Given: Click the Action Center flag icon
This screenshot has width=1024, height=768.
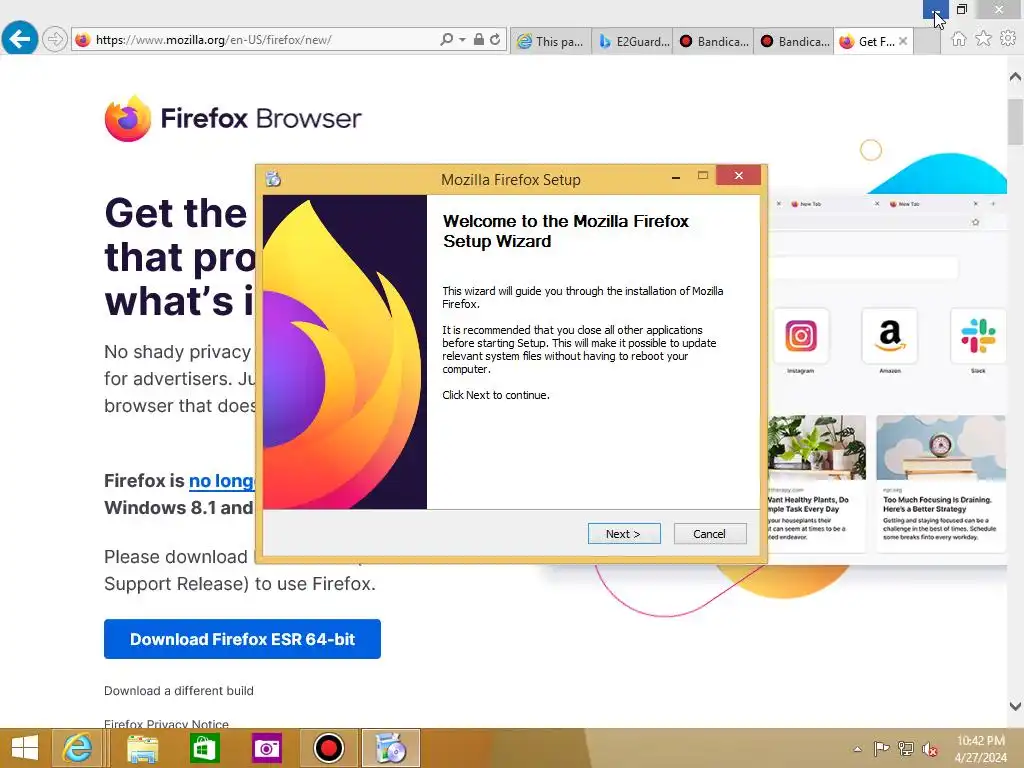Looking at the screenshot, I should (881, 749).
